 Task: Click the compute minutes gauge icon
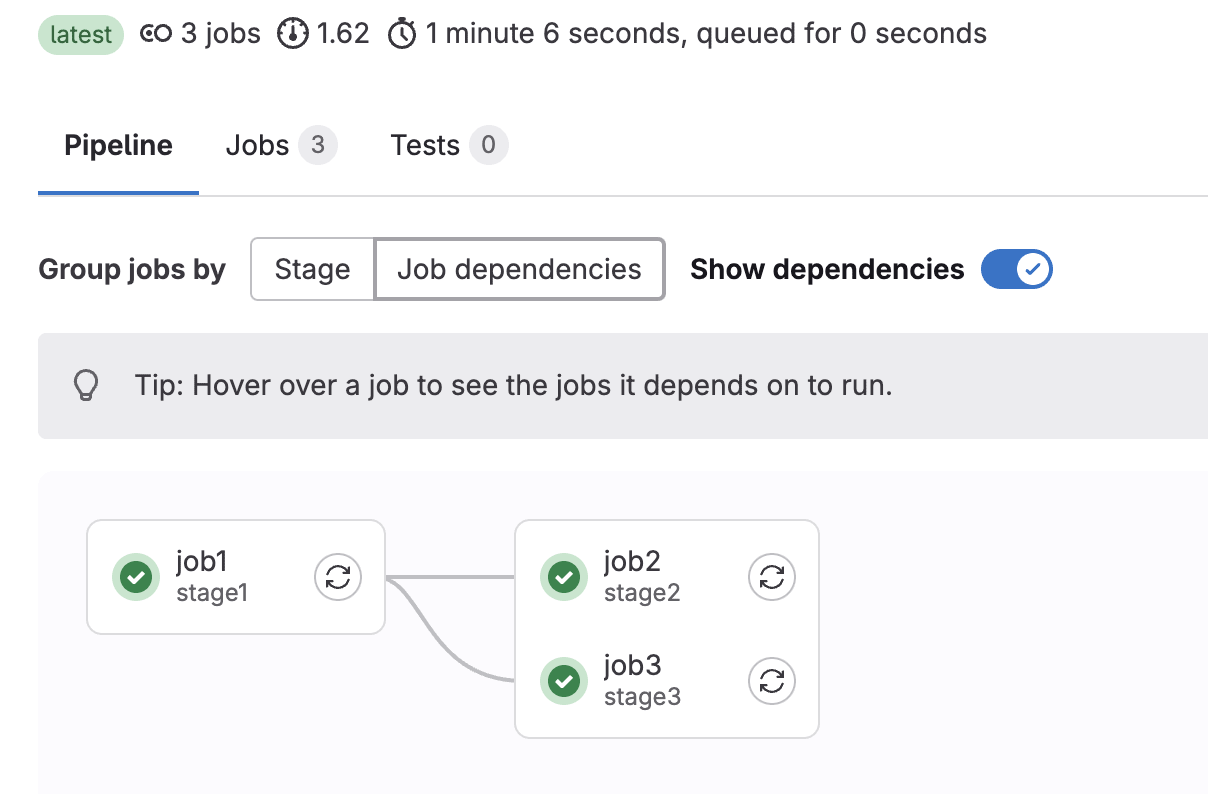tap(293, 34)
